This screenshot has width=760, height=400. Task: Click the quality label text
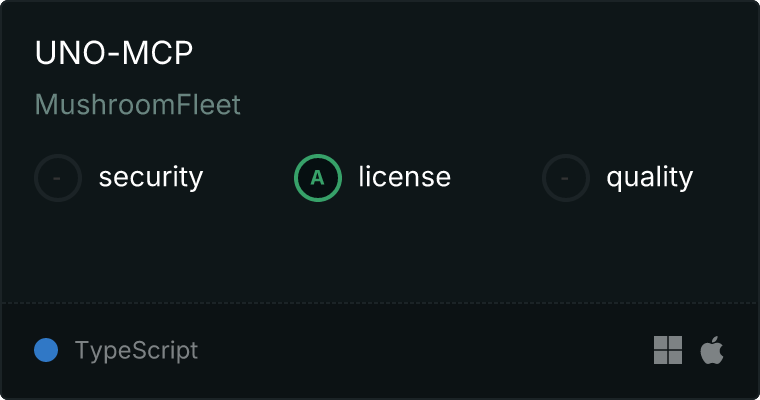click(x=650, y=178)
